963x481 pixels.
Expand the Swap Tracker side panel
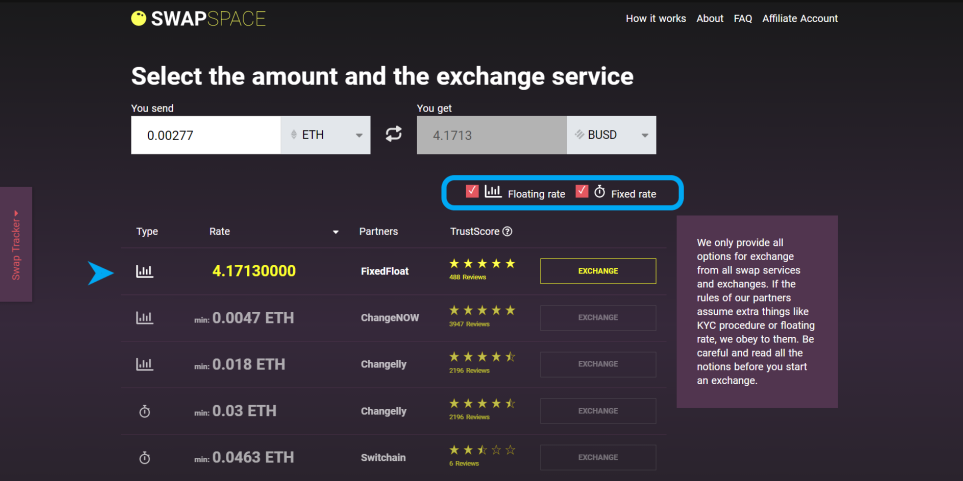pos(16,244)
